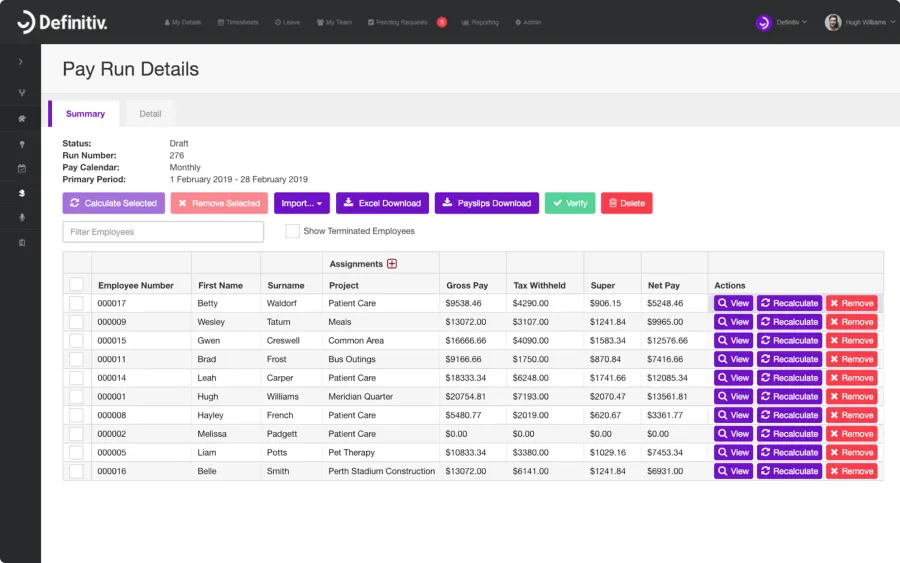Tick the Show Terminated Employees checkbox
Image resolution: width=900 pixels, height=563 pixels.
pyautogui.click(x=292, y=231)
